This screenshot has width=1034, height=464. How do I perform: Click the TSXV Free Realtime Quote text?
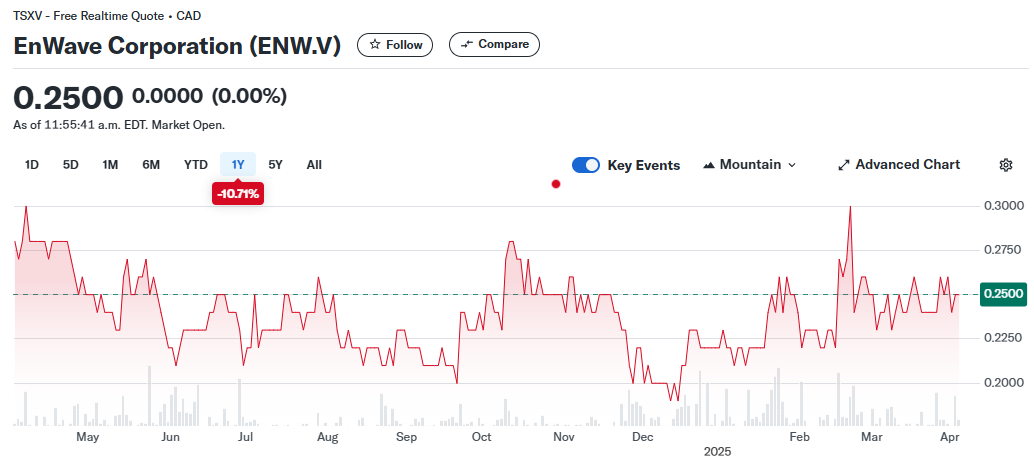[107, 15]
